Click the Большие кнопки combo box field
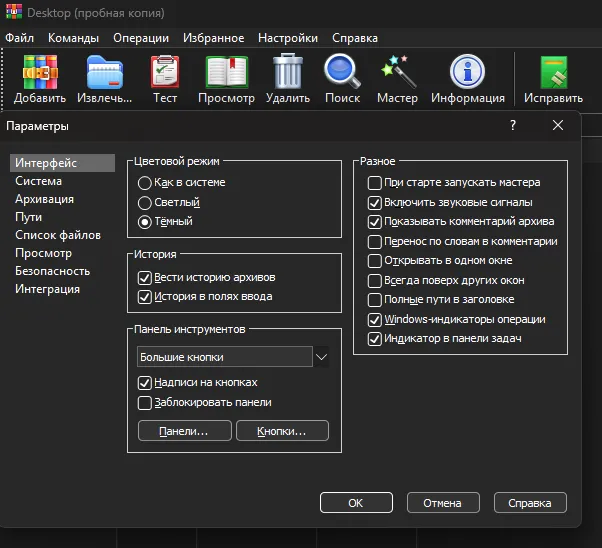This screenshot has height=548, width=602. [225, 357]
